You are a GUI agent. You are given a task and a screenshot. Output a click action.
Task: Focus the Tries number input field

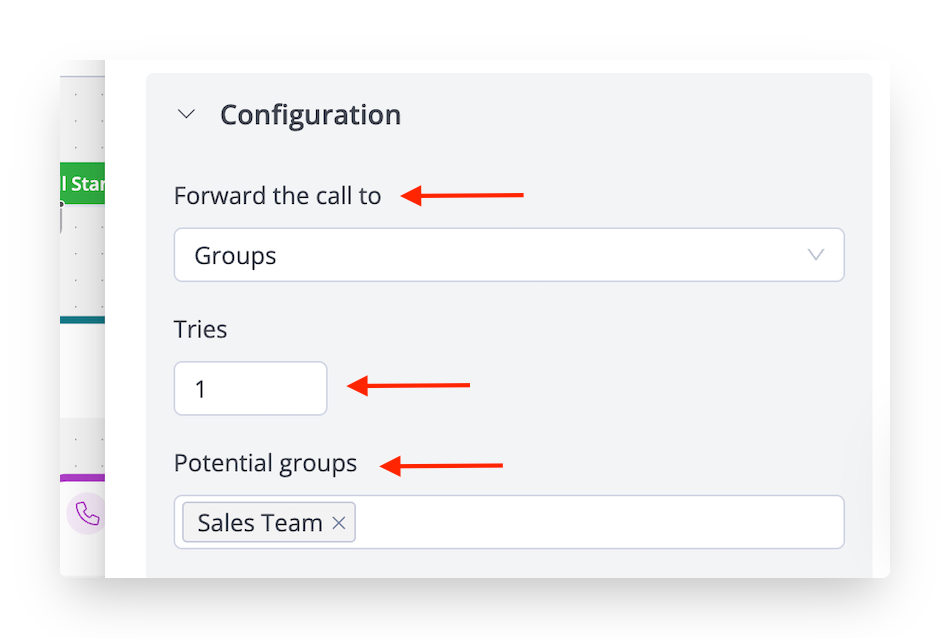[250, 388]
